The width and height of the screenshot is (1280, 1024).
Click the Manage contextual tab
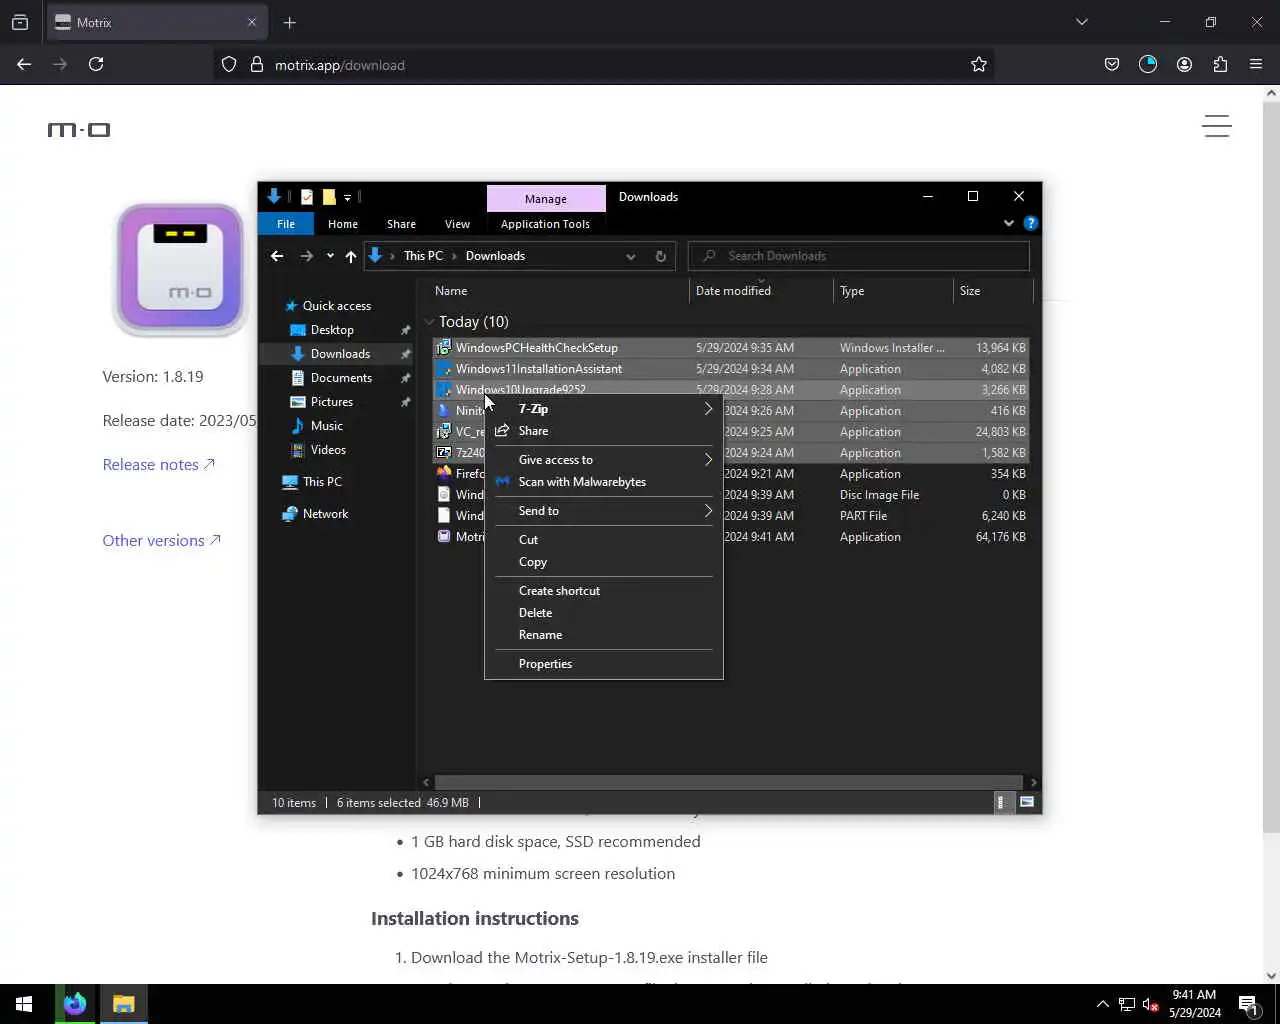pyautogui.click(x=546, y=198)
